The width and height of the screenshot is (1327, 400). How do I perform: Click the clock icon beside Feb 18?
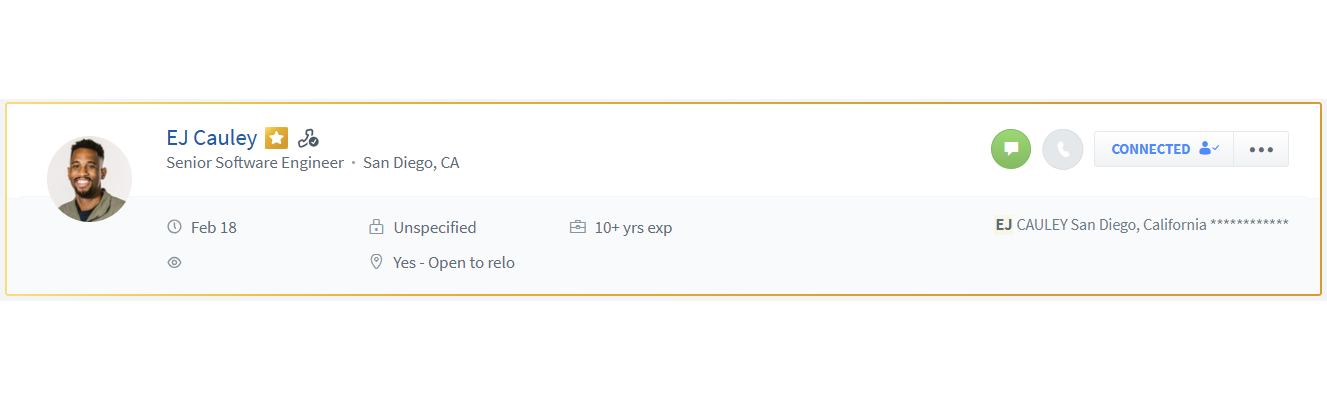point(175,227)
